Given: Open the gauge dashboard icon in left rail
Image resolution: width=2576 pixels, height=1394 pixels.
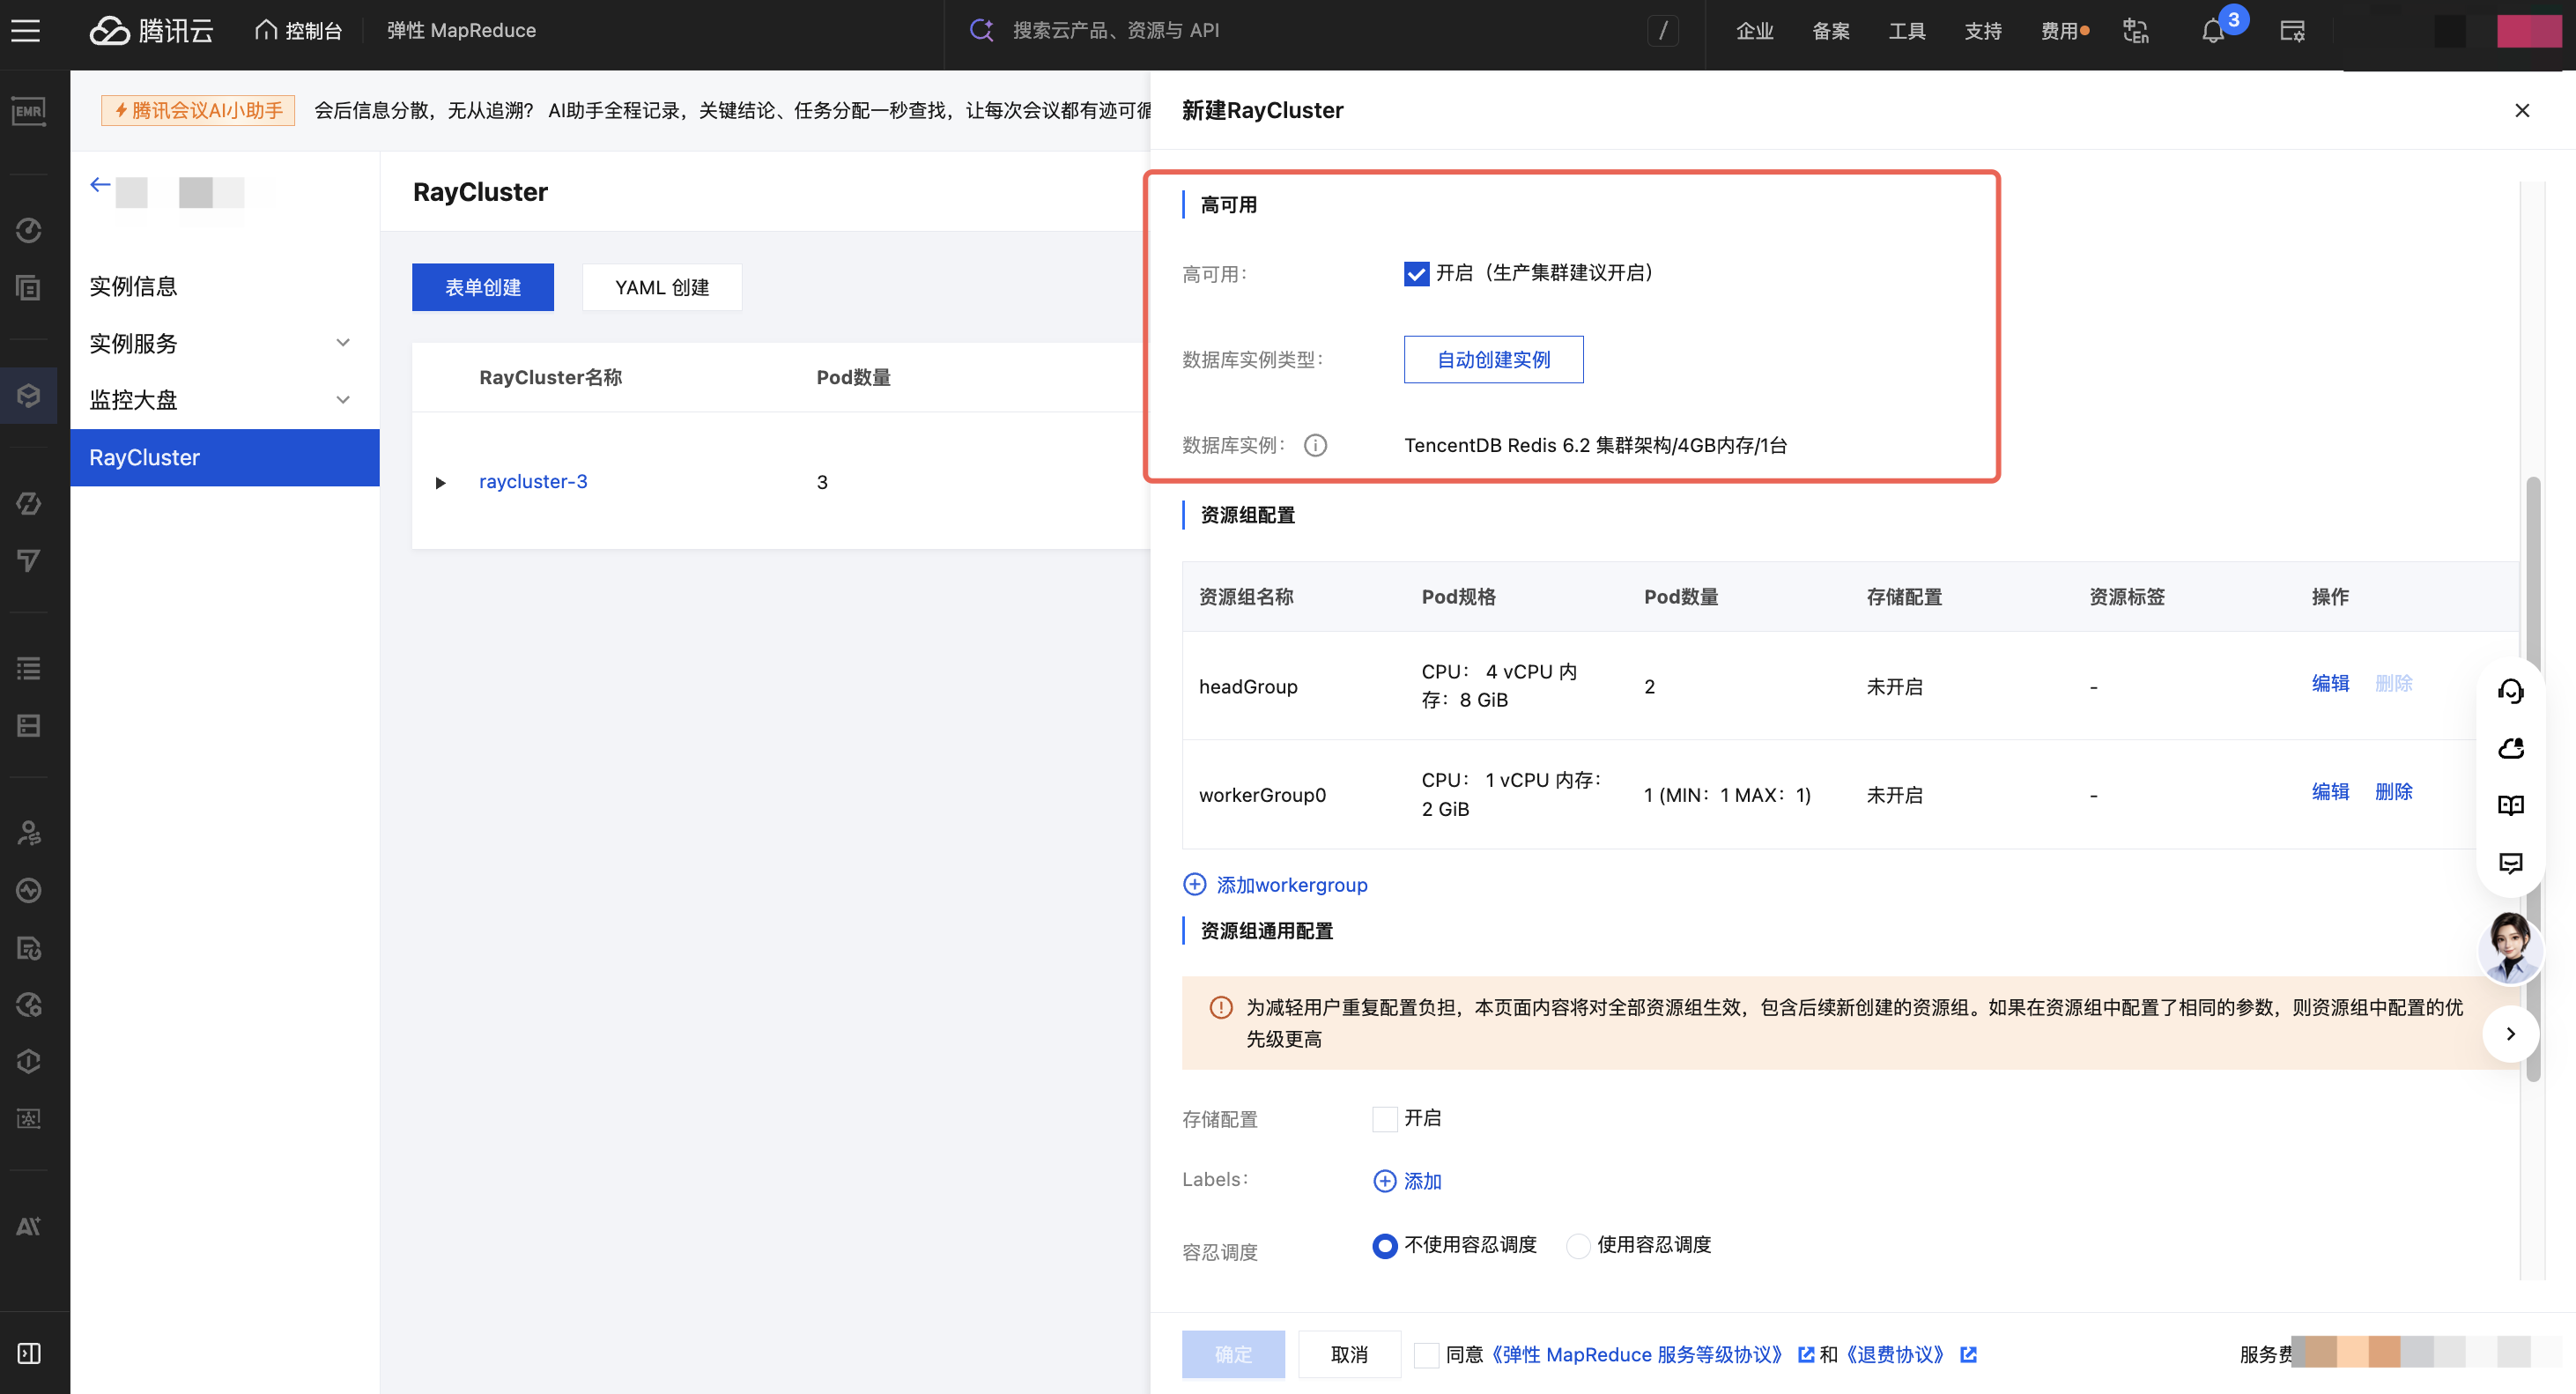Looking at the screenshot, I should pos(28,231).
